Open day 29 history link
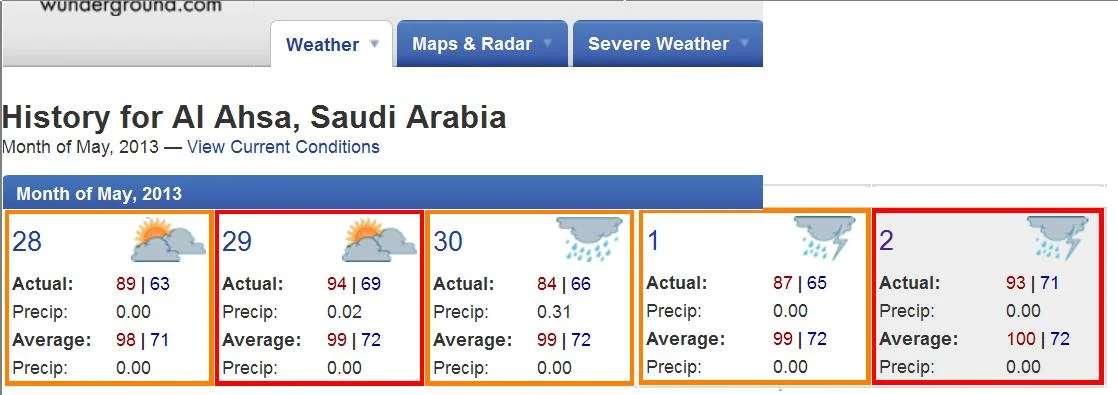This screenshot has height=395, width=1118. [237, 242]
